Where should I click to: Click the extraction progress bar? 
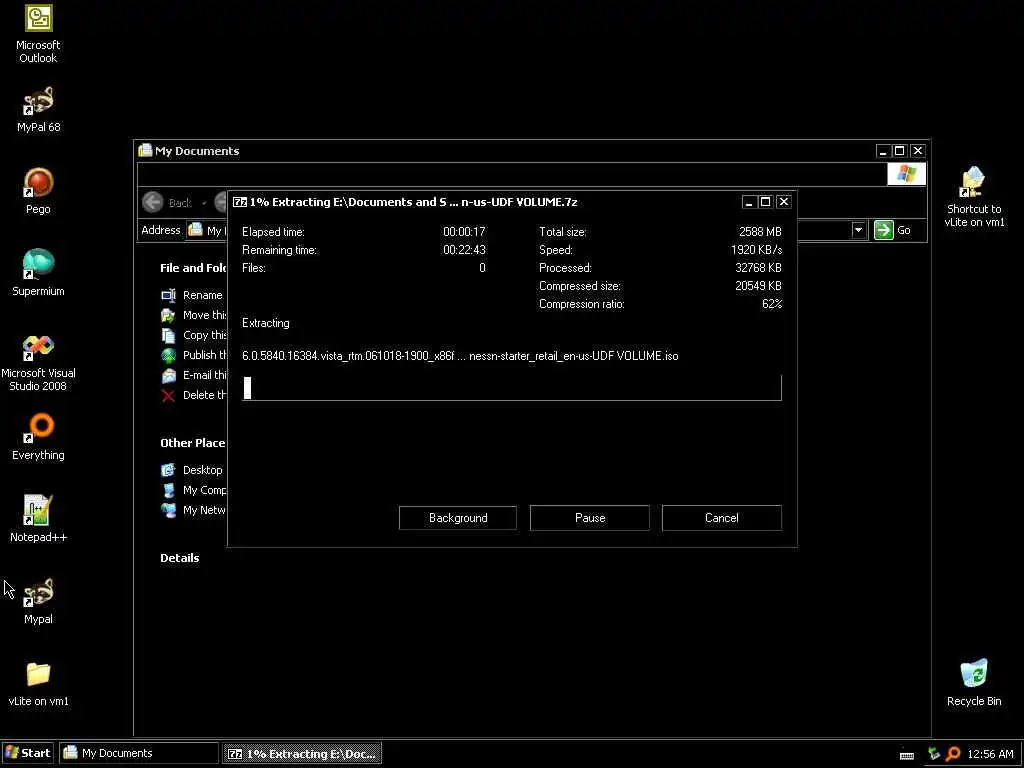pyautogui.click(x=511, y=387)
